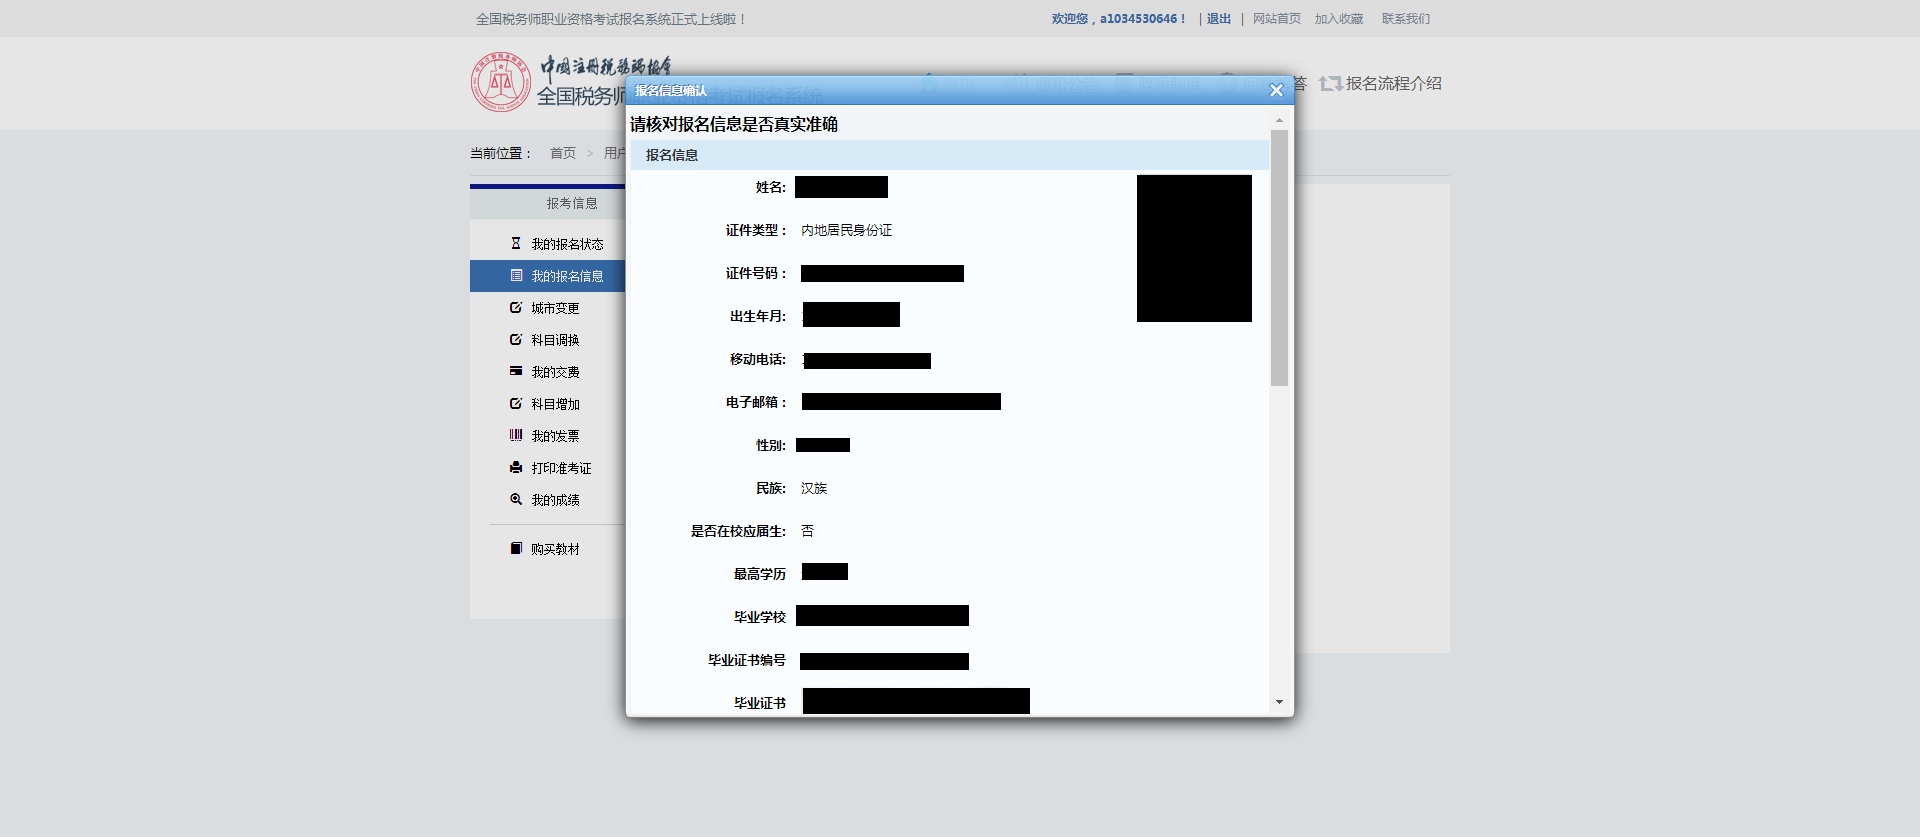Click the list icon beside 我的报名信息
The height and width of the screenshot is (837, 1920).
[516, 275]
